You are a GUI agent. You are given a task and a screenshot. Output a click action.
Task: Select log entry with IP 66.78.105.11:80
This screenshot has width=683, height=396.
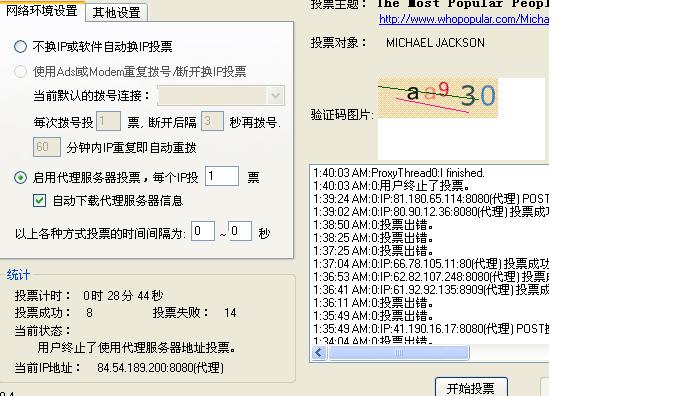(x=431, y=264)
